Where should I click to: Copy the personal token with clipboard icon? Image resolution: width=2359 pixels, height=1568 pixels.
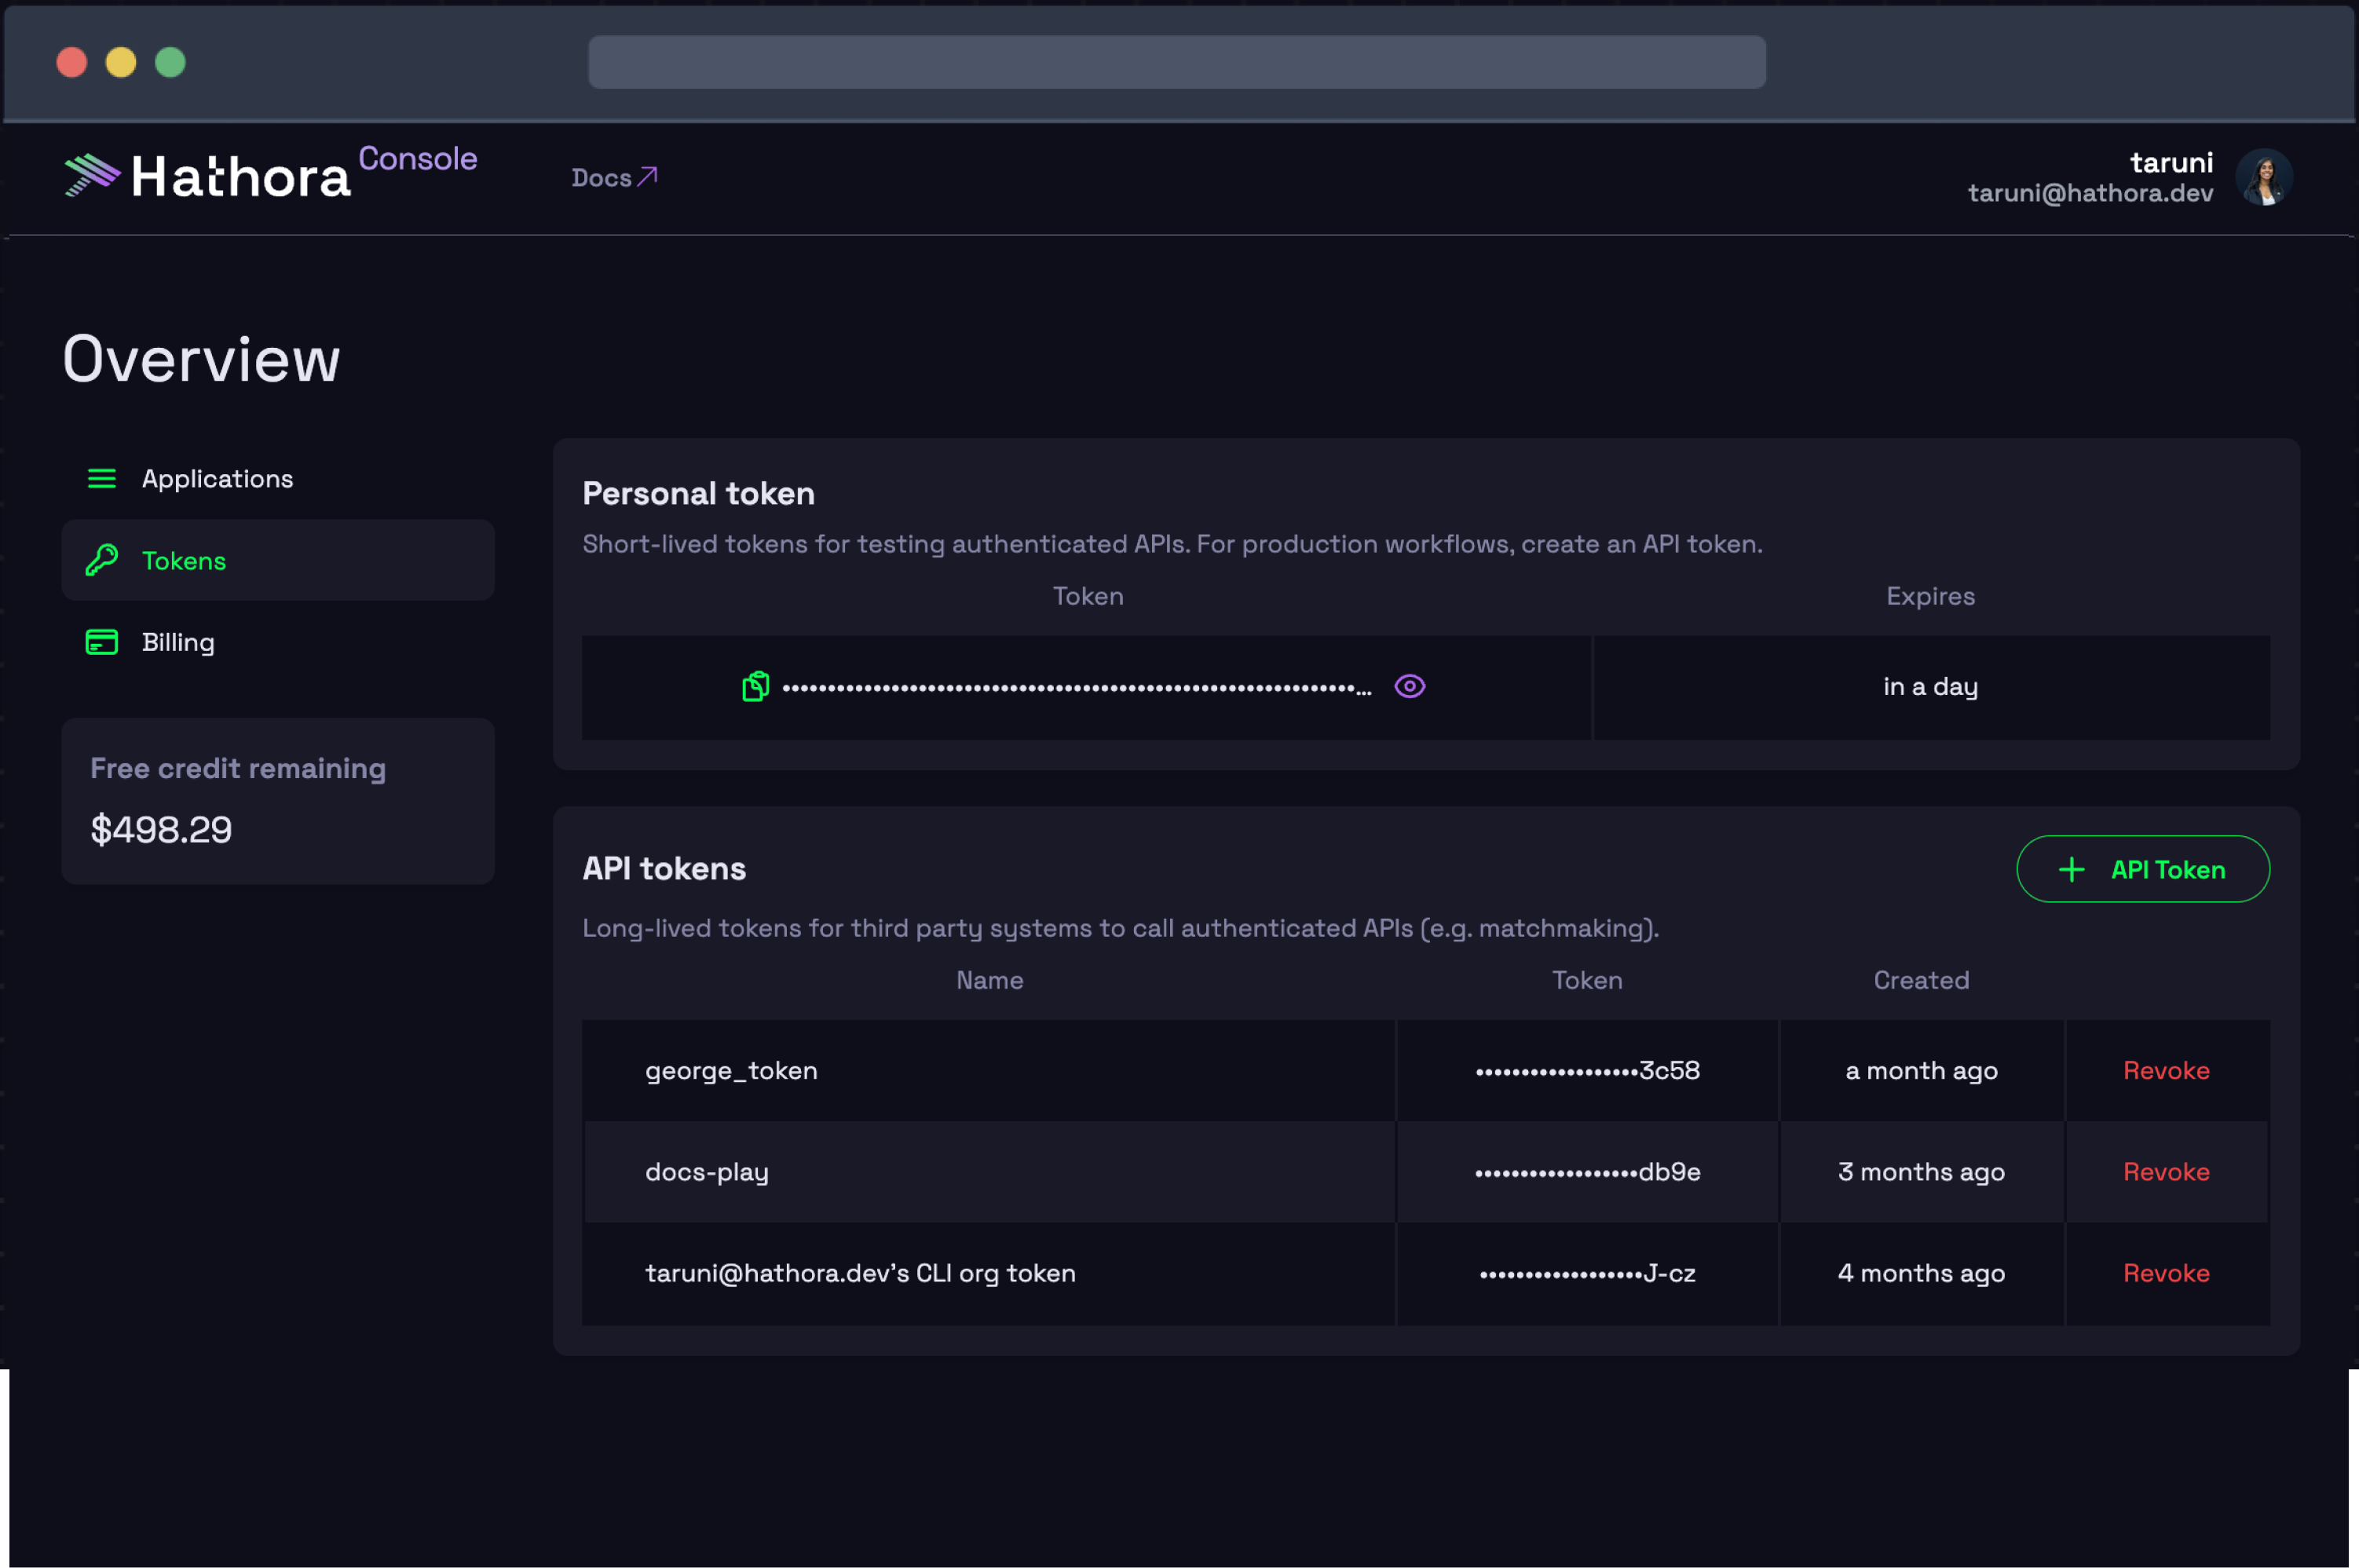(x=756, y=687)
